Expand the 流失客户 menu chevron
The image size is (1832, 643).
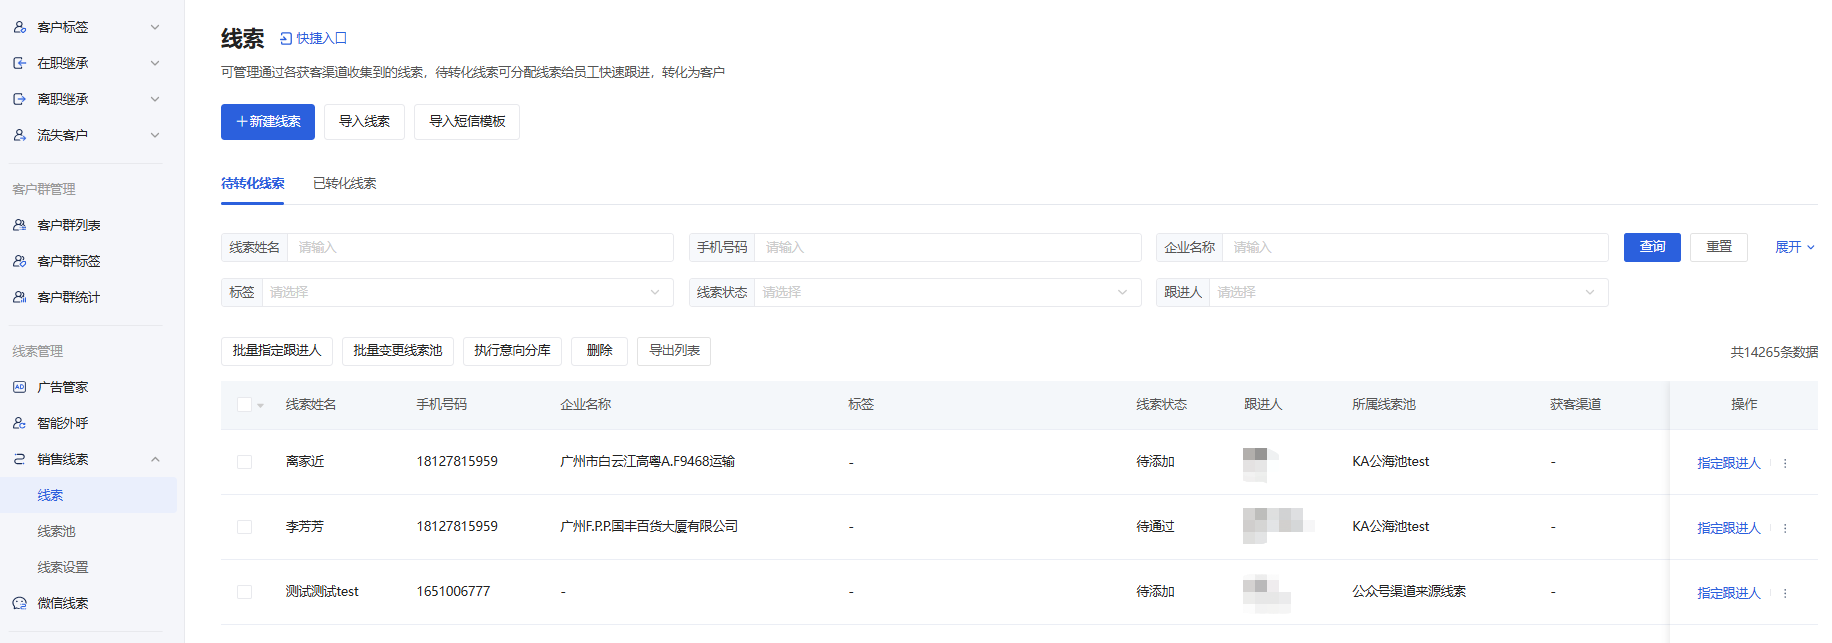tap(155, 135)
